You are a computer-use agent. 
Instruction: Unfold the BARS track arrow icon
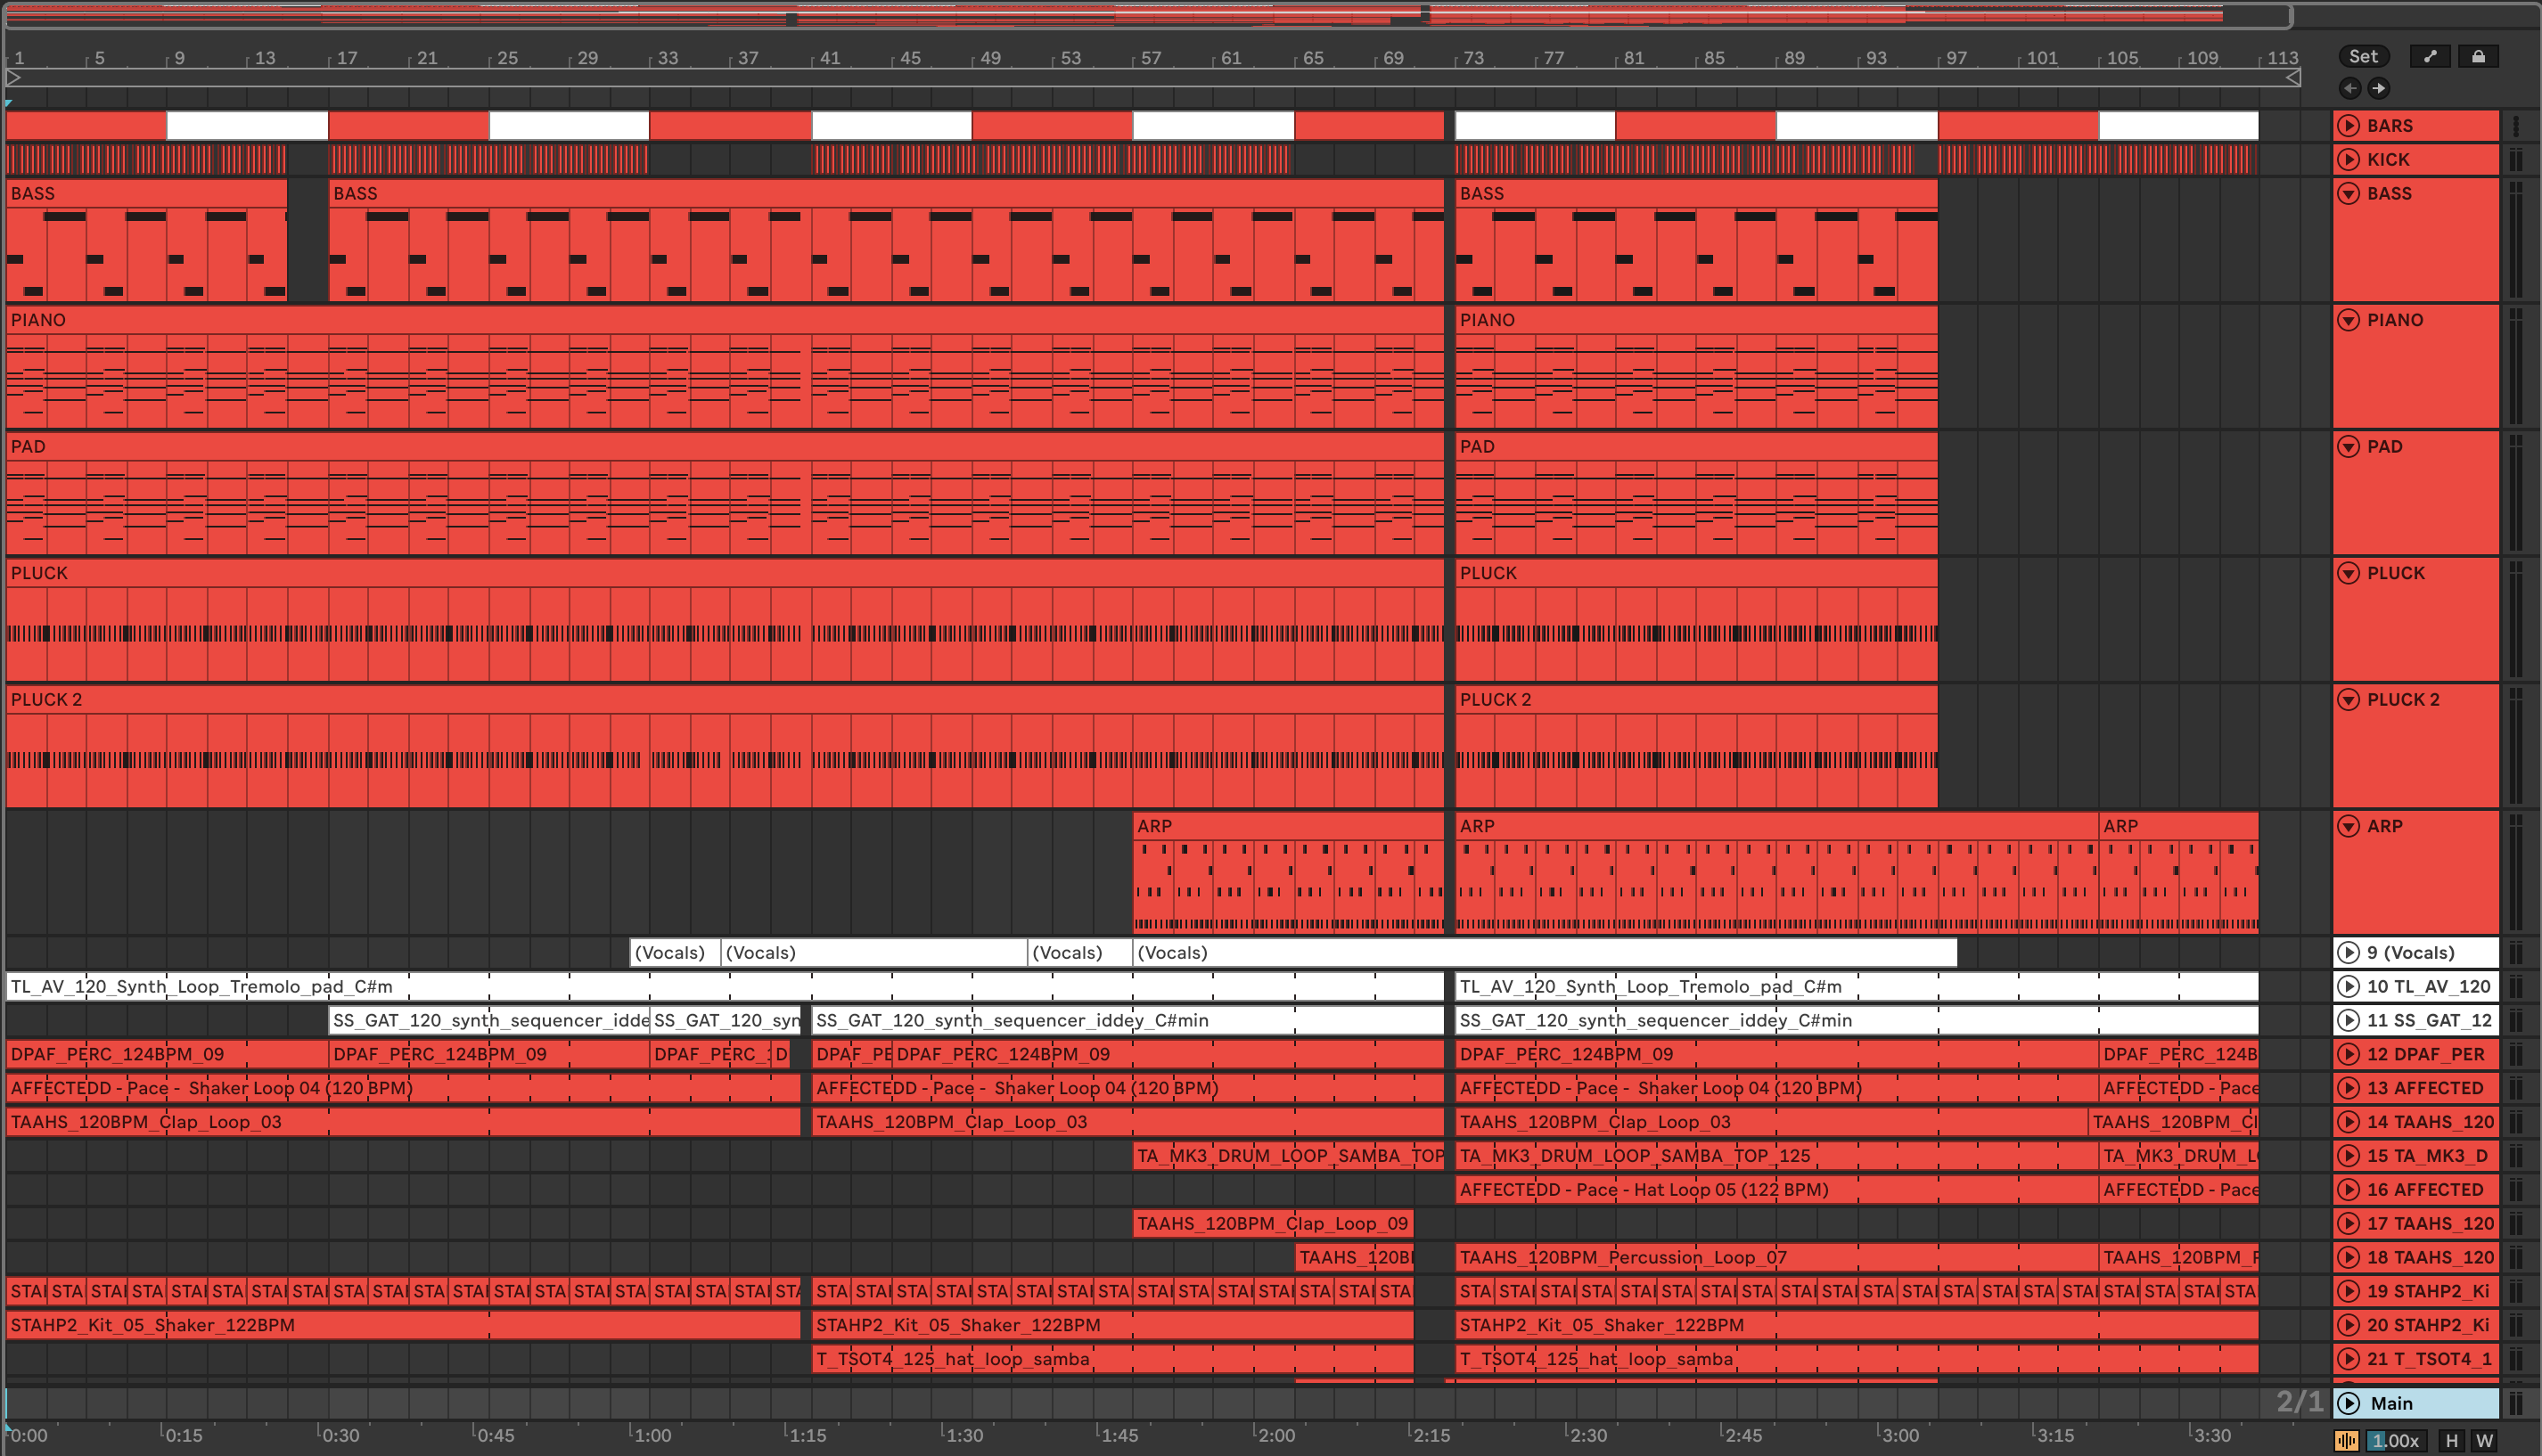coord(2348,125)
